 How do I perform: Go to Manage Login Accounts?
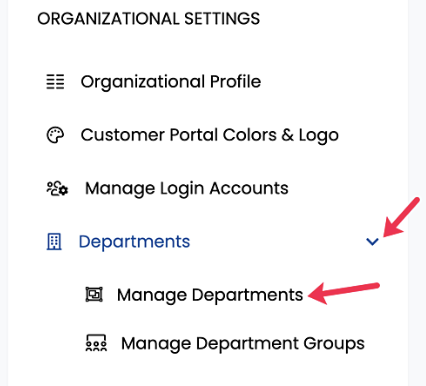coord(187,189)
